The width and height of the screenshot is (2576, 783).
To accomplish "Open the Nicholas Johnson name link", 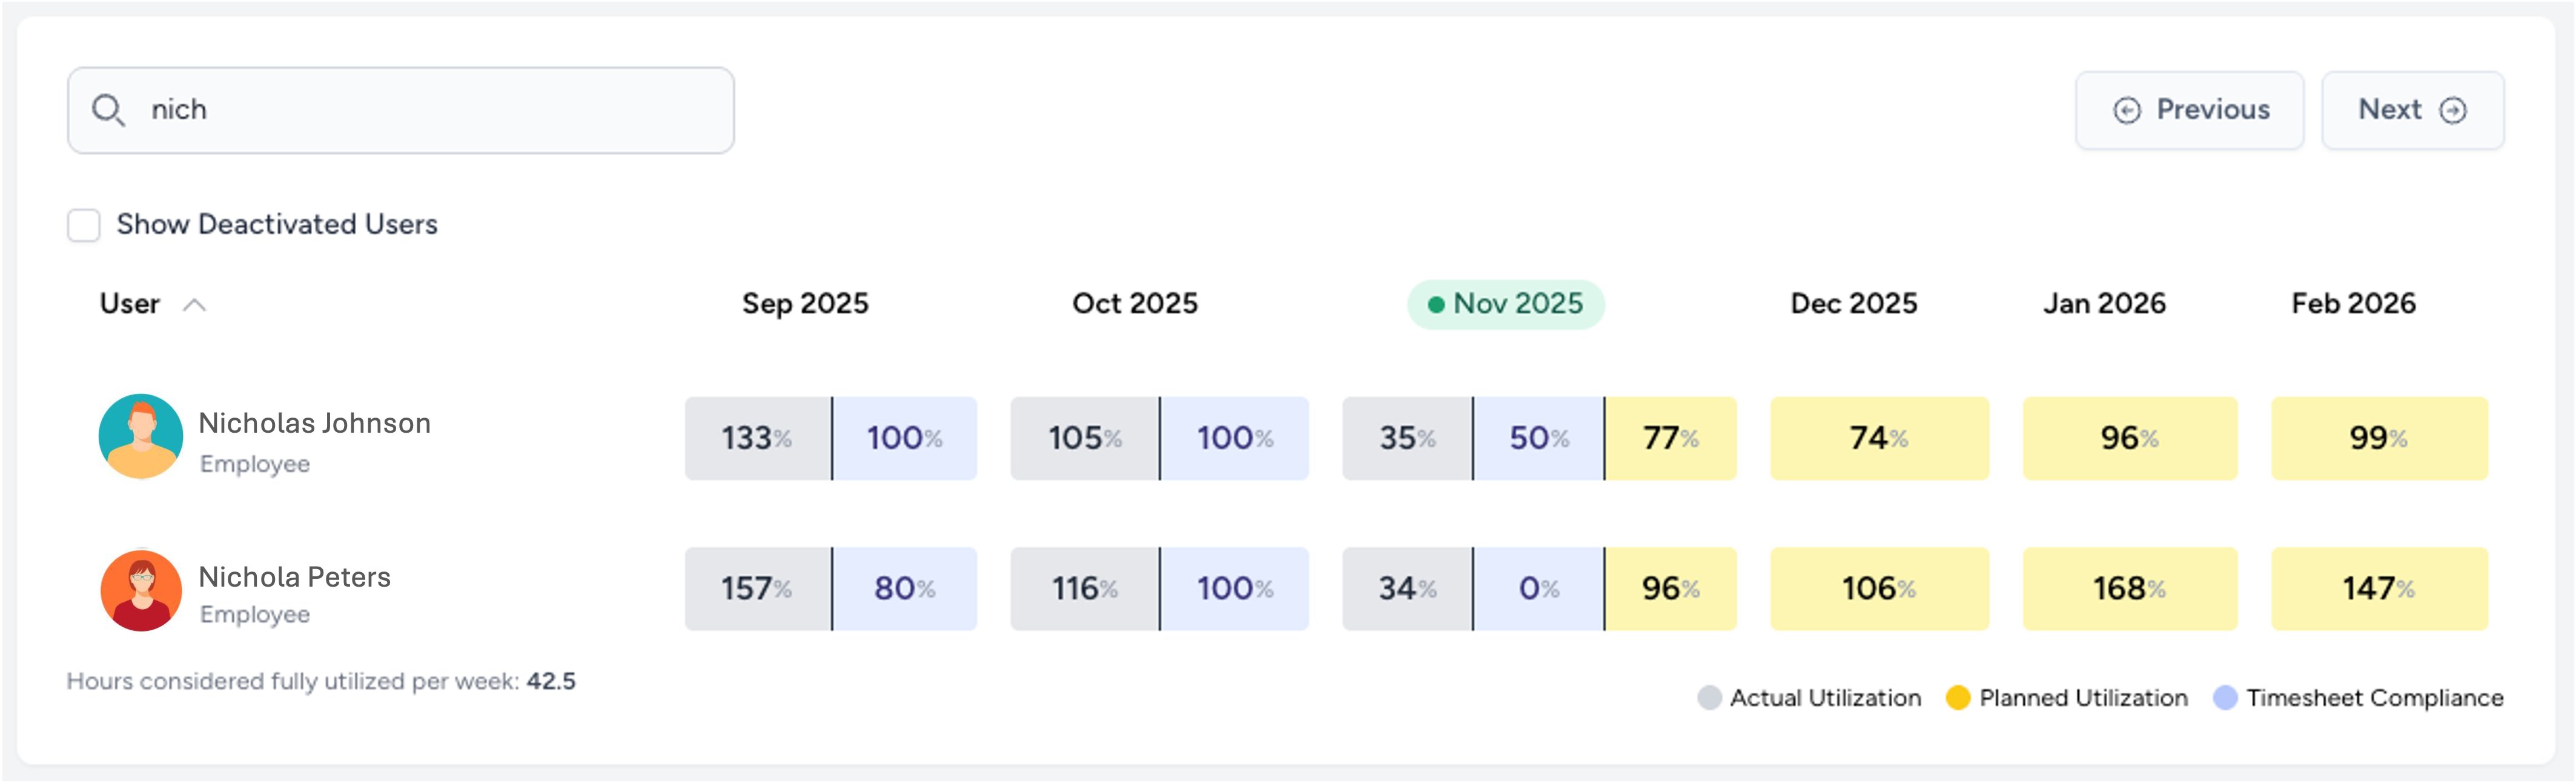I will pyautogui.click(x=314, y=423).
